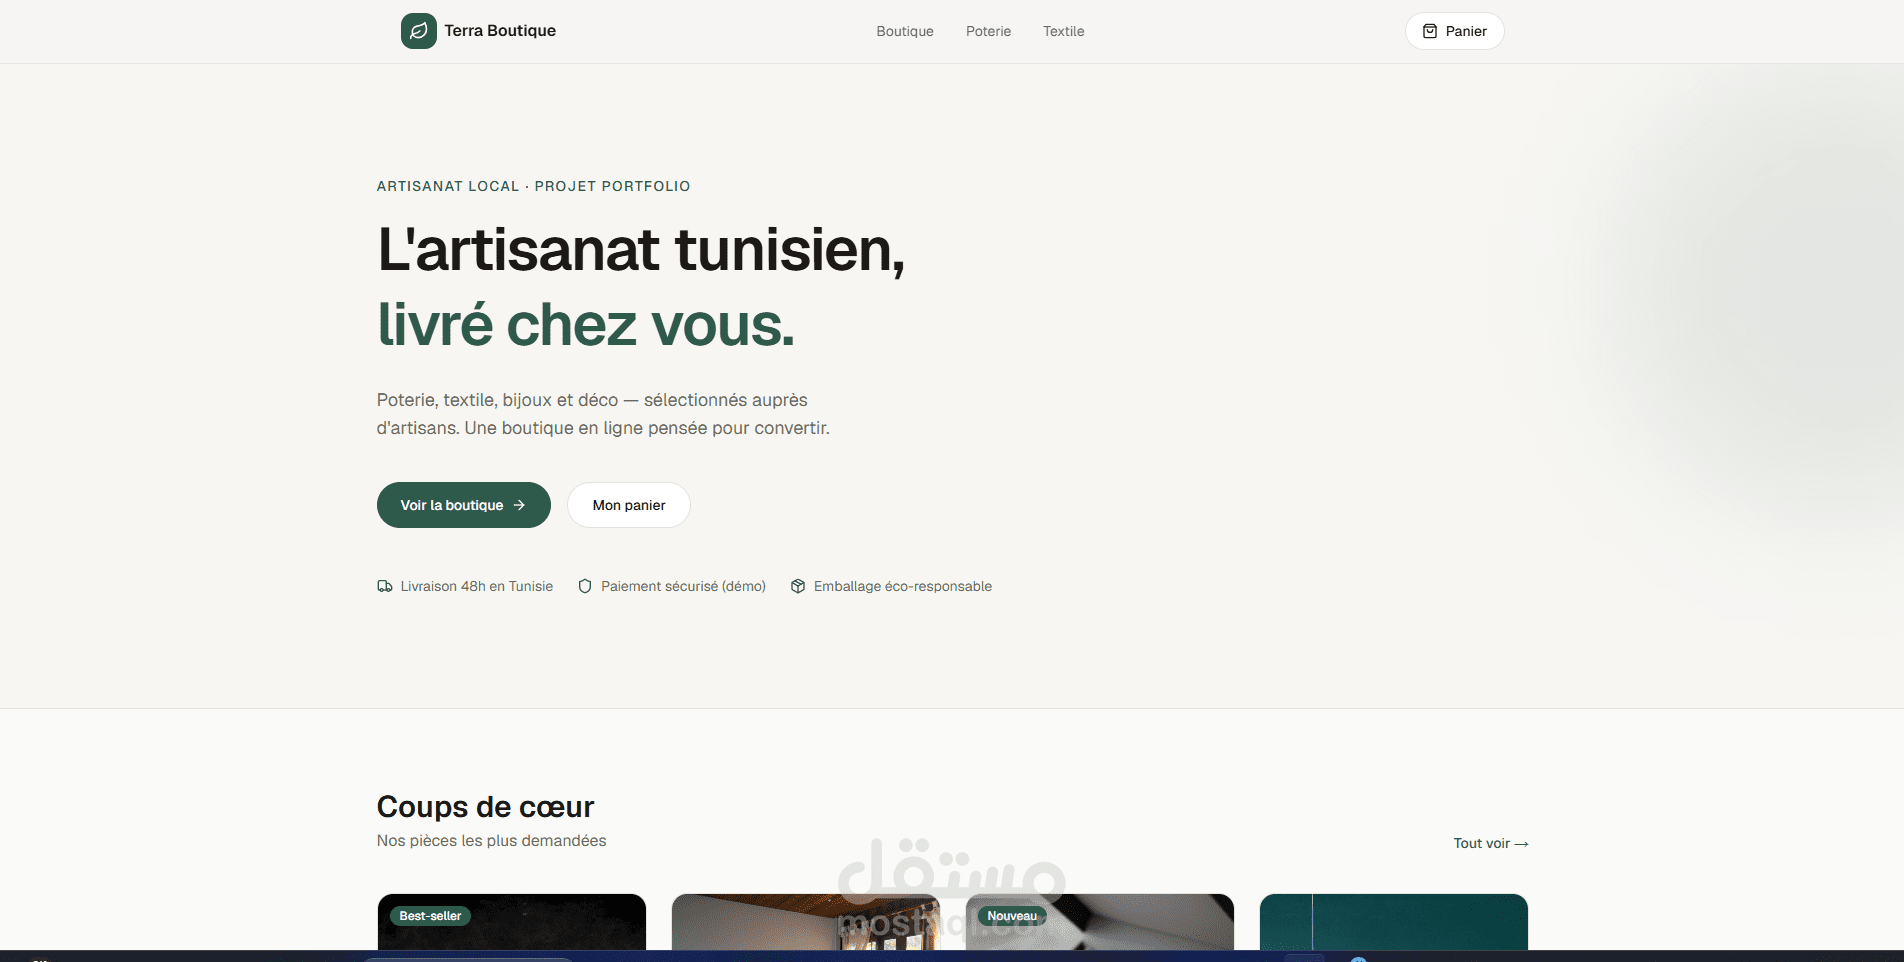Click the Tout voir link
This screenshot has width=1904, height=962.
click(1490, 843)
